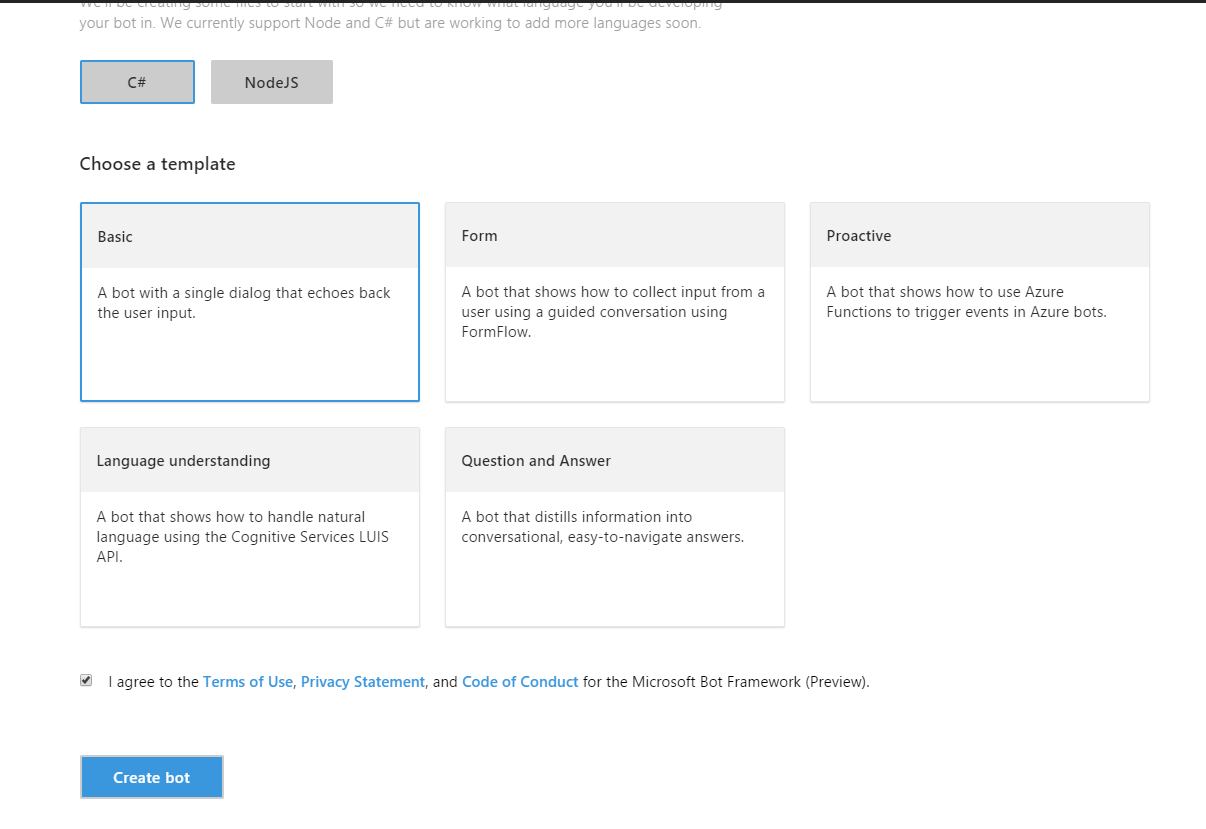Choose the Proactive template header

pos(859,236)
